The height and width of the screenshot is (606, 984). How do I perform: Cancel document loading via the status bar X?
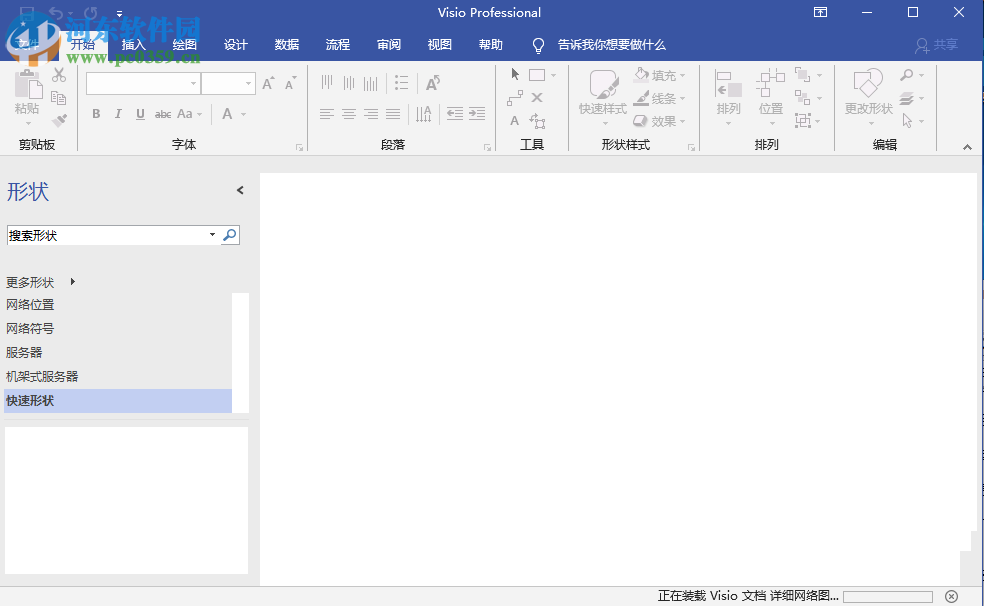click(951, 595)
